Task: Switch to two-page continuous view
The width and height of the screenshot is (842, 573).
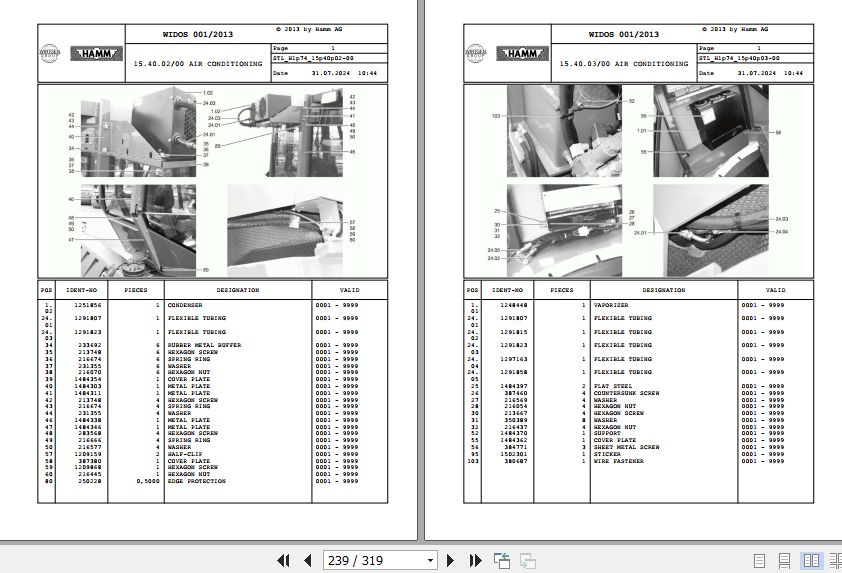Action: (x=836, y=561)
